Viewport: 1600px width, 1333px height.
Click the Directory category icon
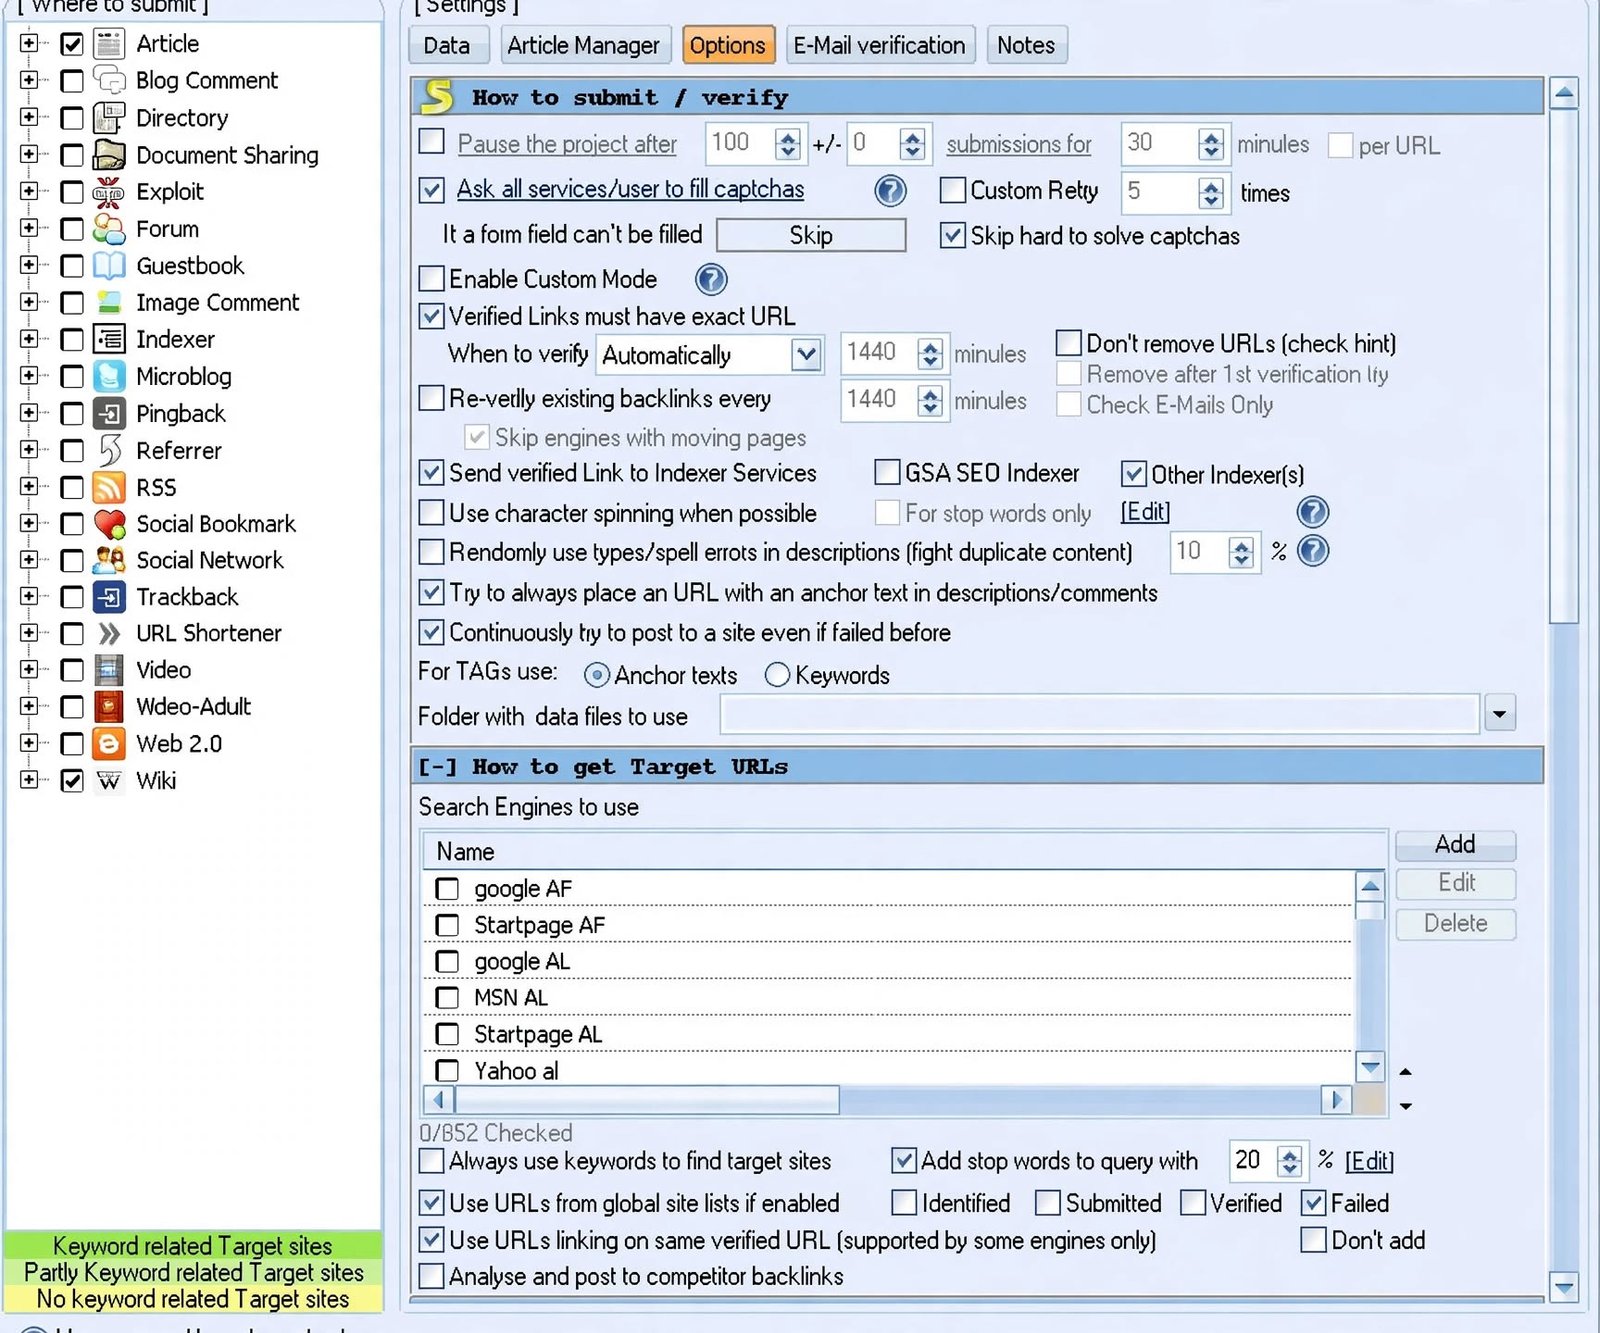[108, 117]
